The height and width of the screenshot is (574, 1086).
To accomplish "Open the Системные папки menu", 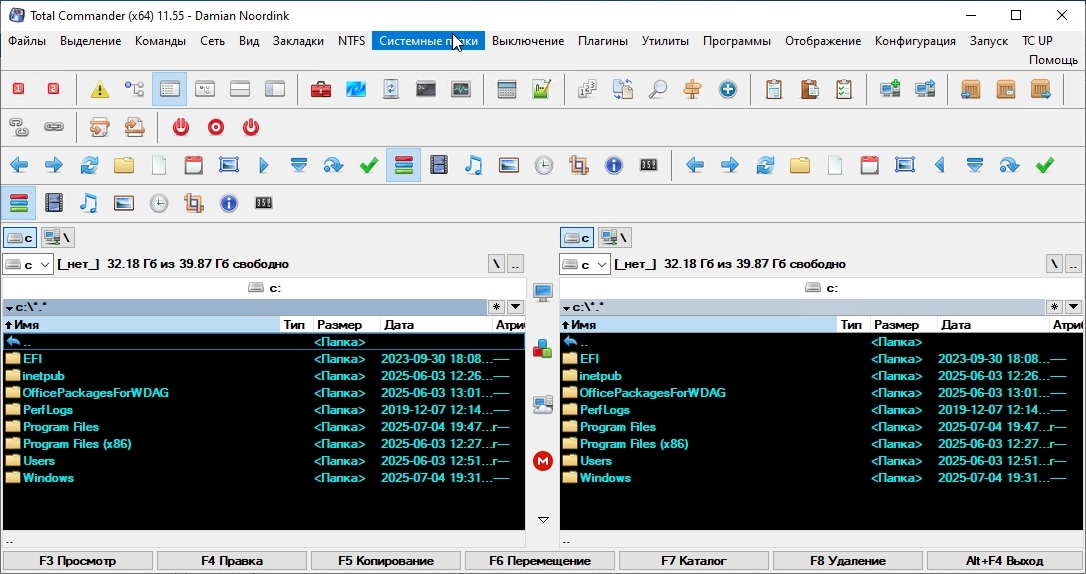I will pos(428,41).
